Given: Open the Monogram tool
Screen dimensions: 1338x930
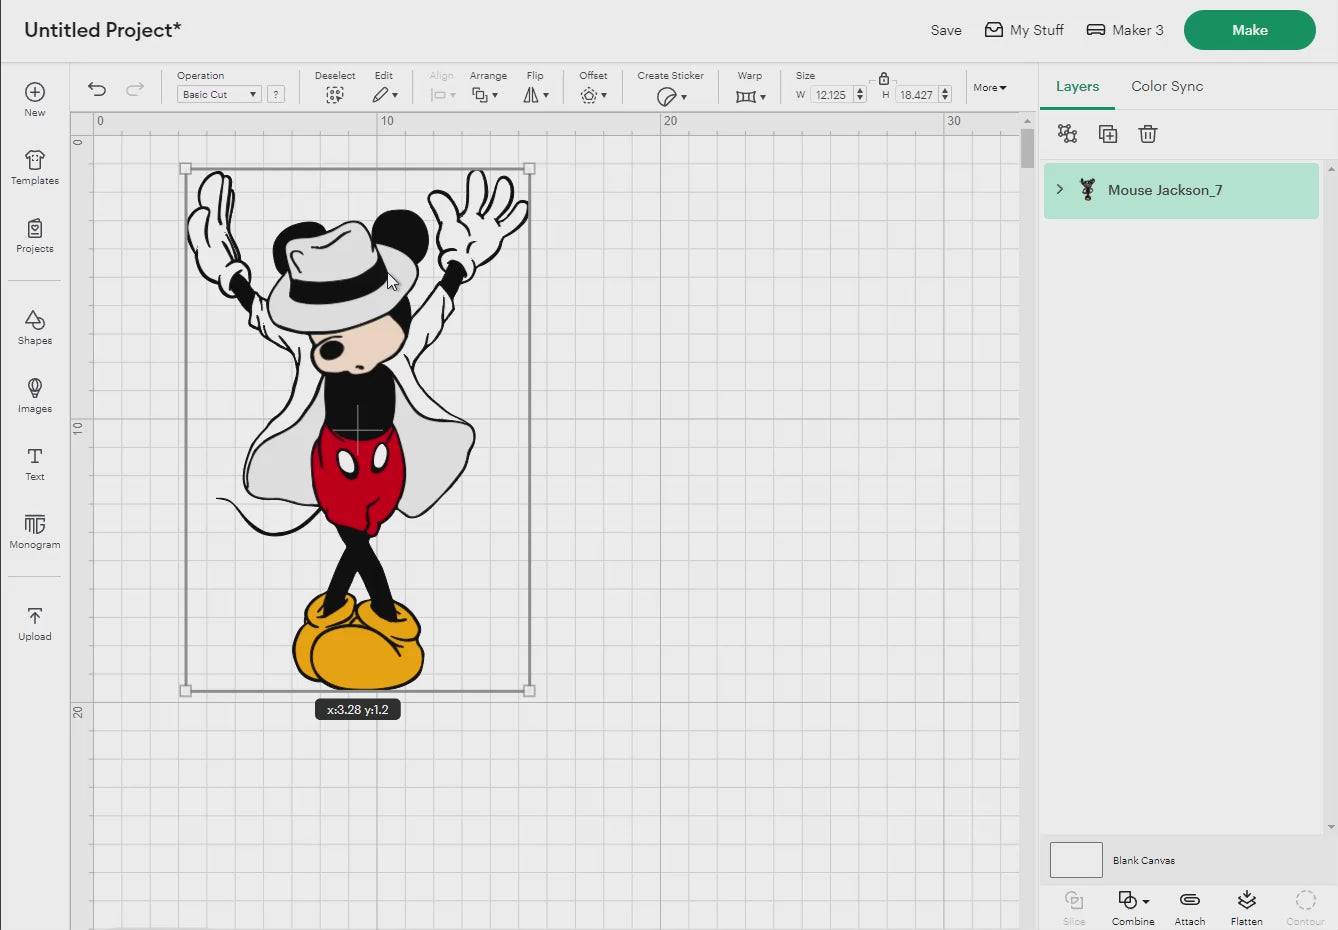Looking at the screenshot, I should coord(35,531).
